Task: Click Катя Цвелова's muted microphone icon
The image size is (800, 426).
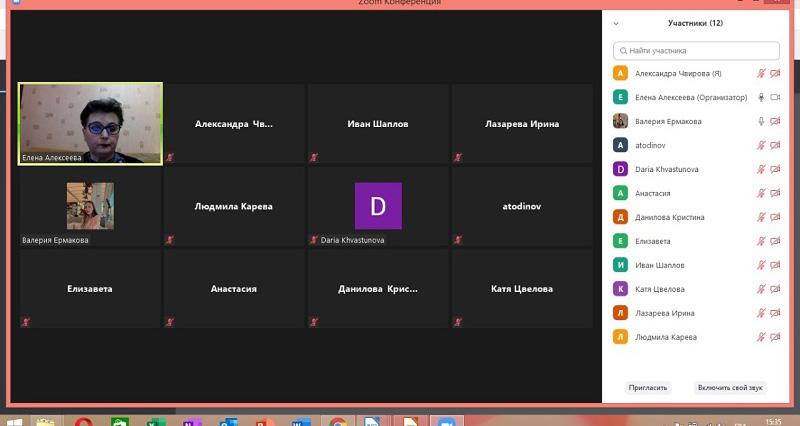Action: (x=761, y=289)
